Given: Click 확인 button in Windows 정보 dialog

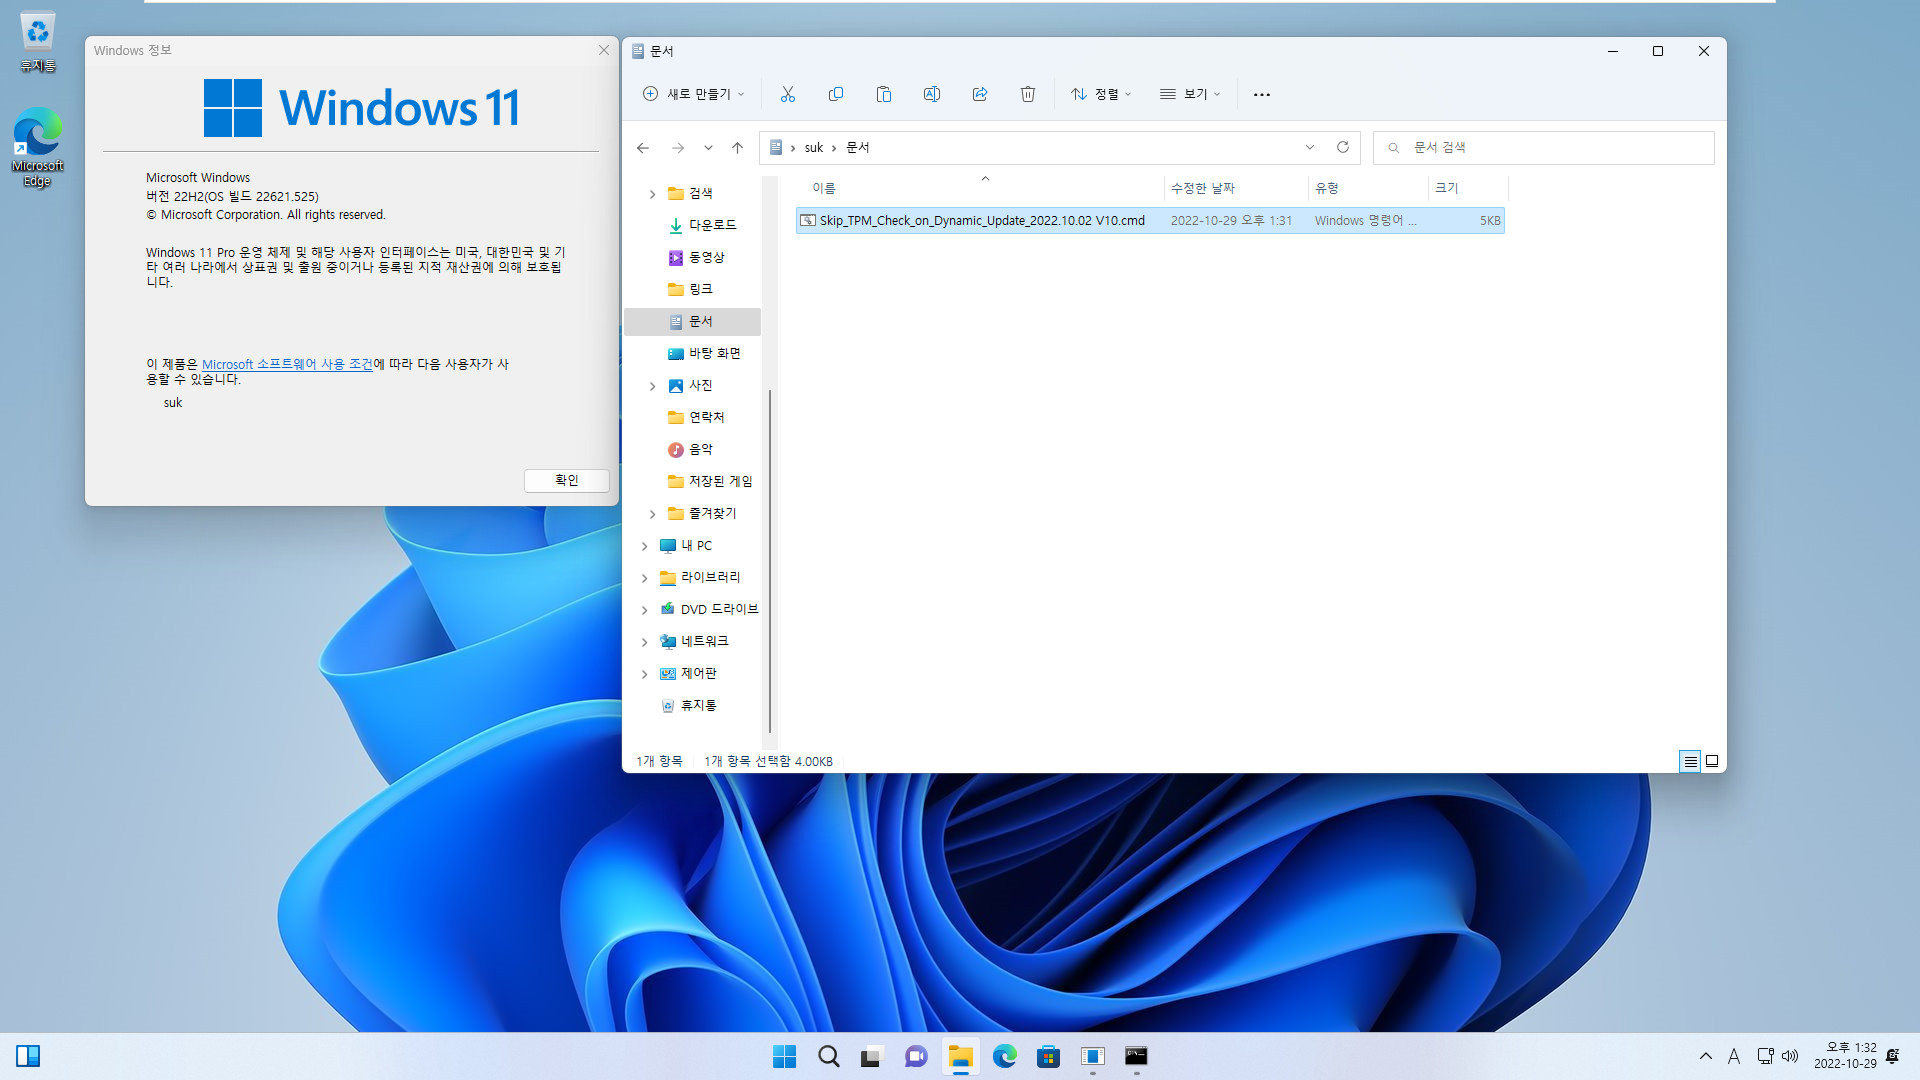Looking at the screenshot, I should click(x=567, y=480).
